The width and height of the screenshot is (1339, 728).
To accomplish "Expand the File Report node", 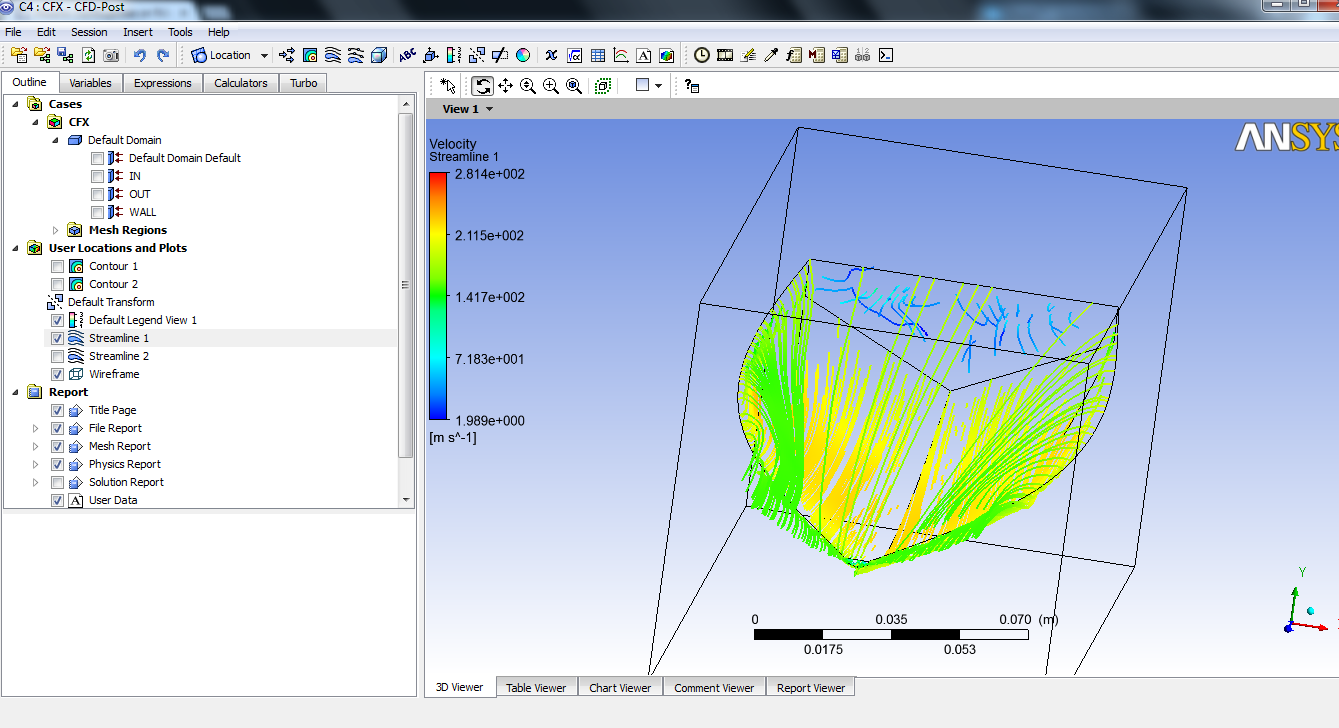I will point(36,428).
